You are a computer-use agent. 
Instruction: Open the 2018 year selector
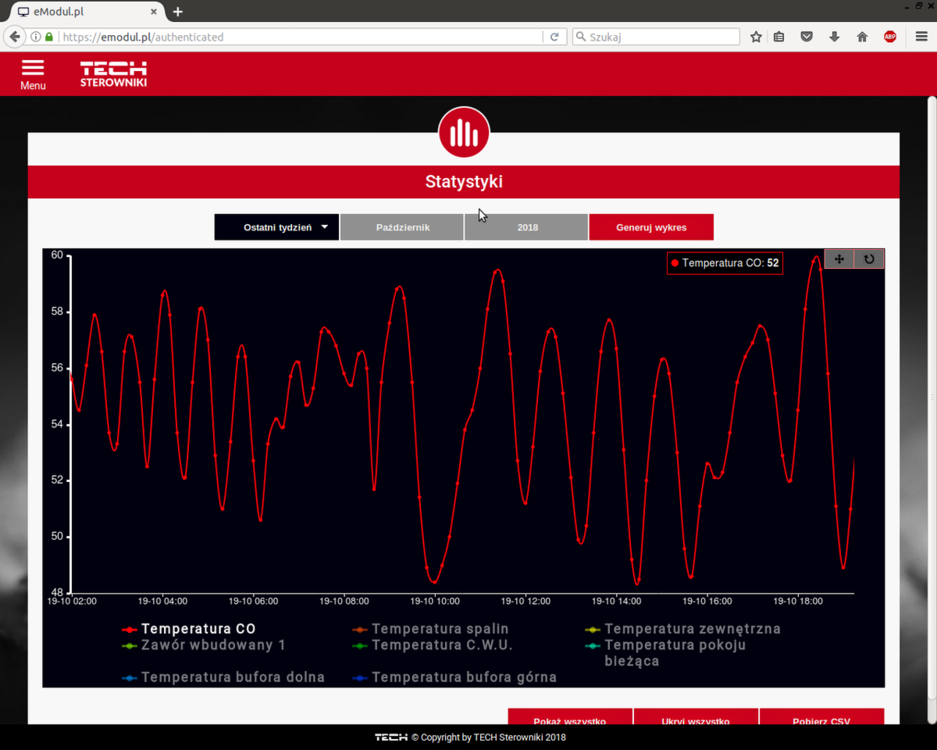(x=527, y=227)
